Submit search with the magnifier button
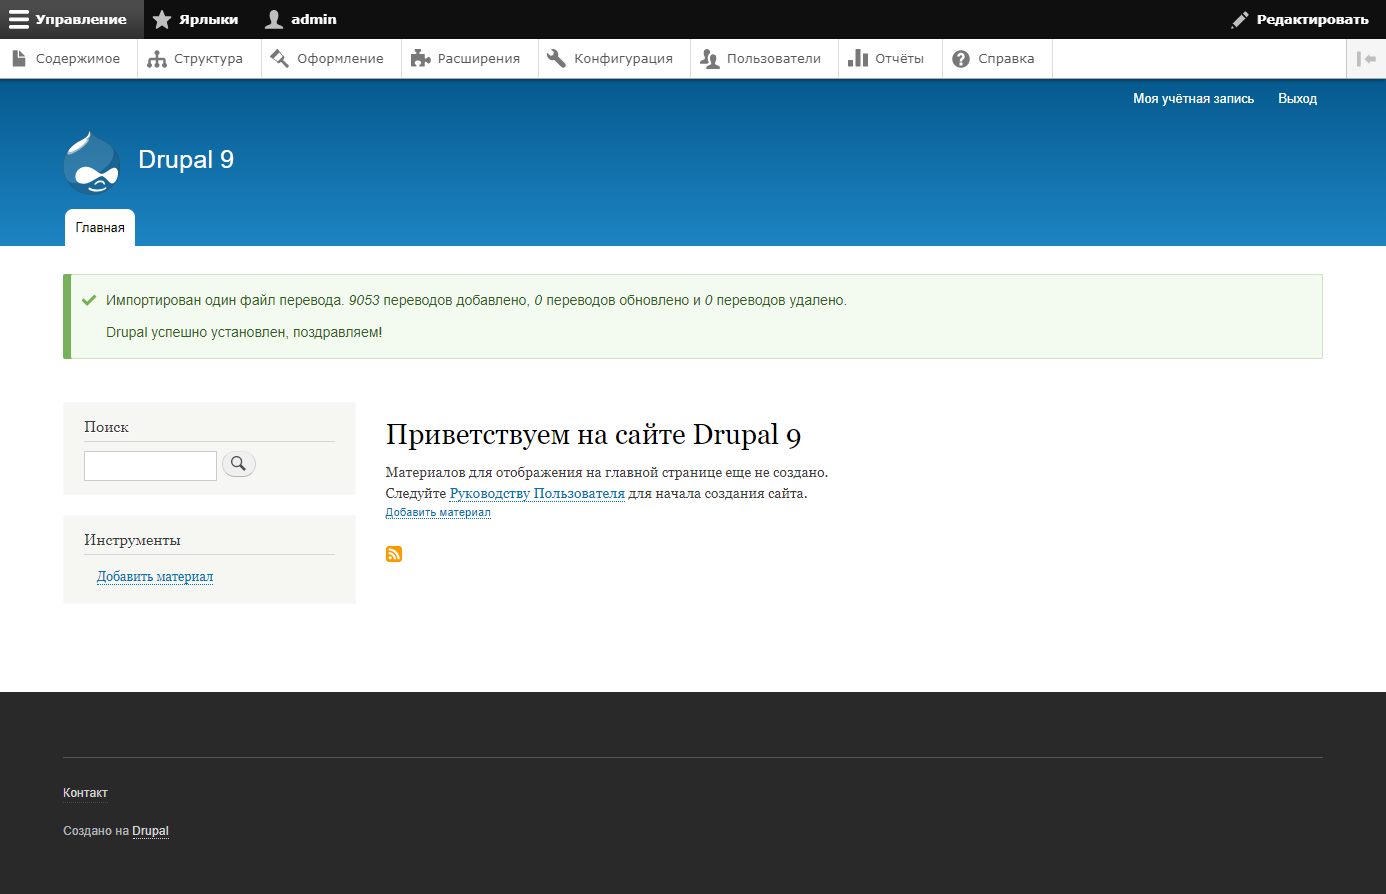 click(x=239, y=464)
